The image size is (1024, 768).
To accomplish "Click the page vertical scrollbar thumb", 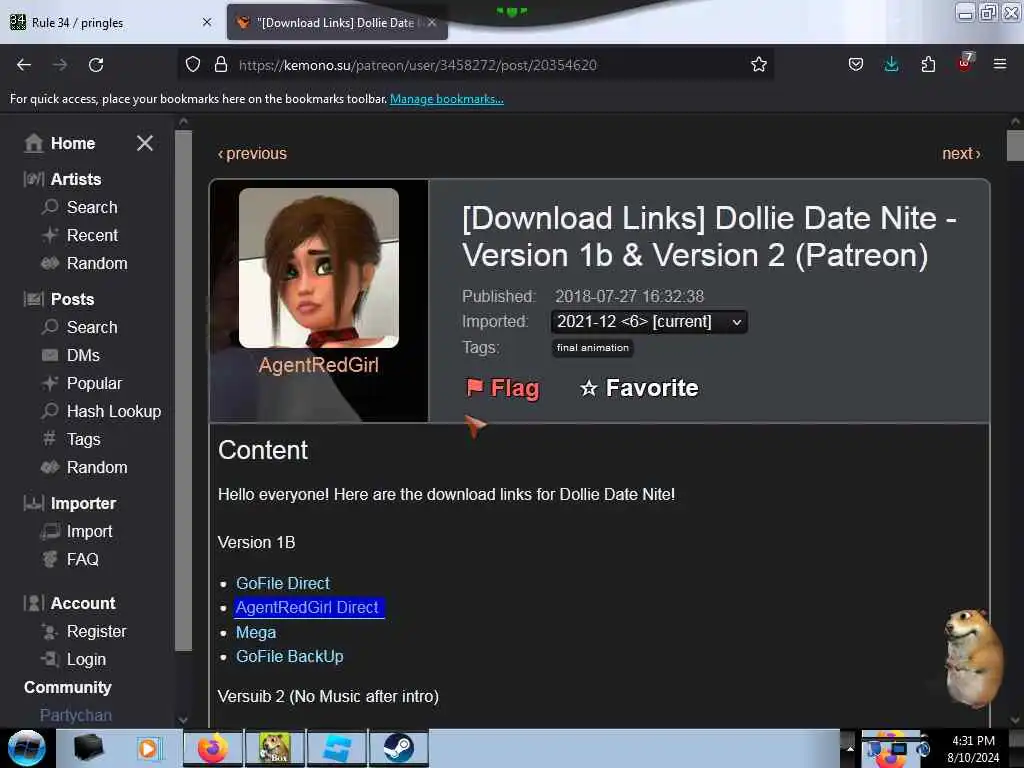I will tap(1015, 145).
